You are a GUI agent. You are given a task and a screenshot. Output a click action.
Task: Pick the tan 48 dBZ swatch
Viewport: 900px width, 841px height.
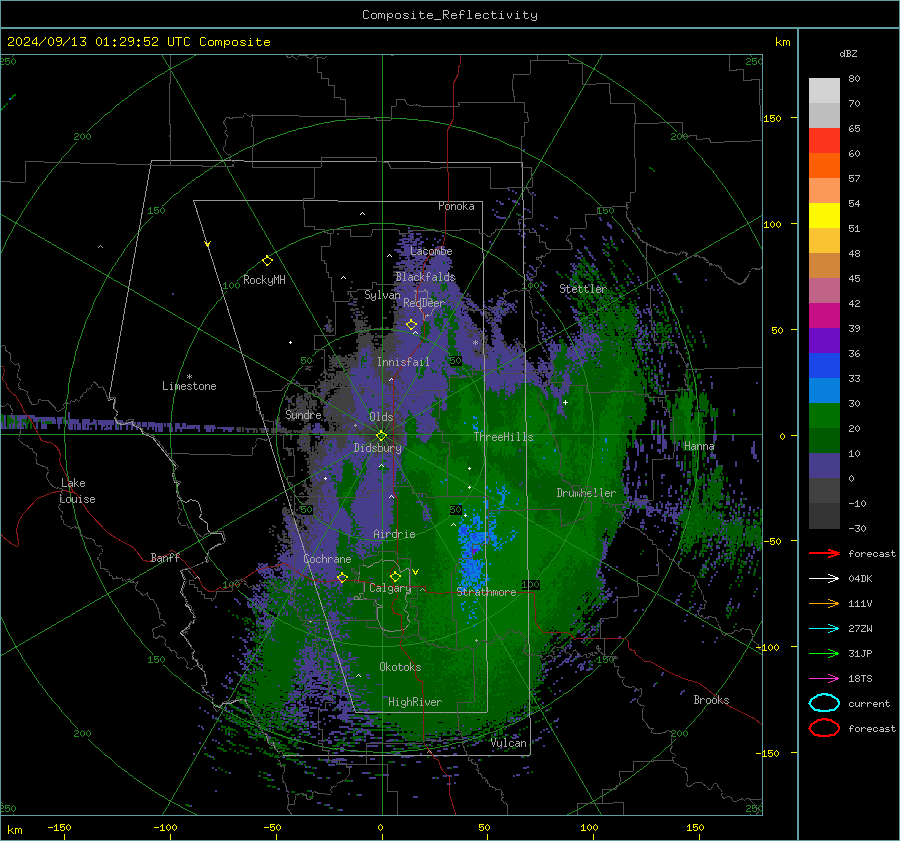coord(824,265)
